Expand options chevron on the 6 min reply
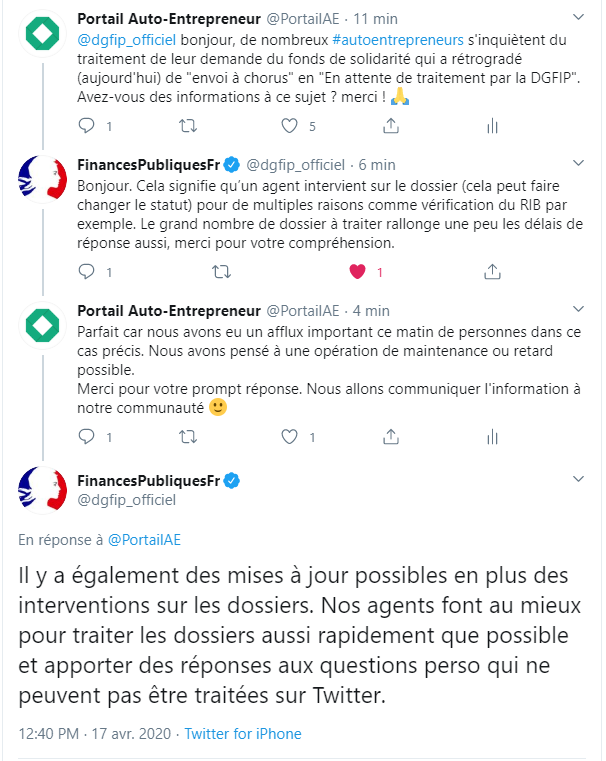Image resolution: width=606 pixels, height=761 pixels. (578, 163)
